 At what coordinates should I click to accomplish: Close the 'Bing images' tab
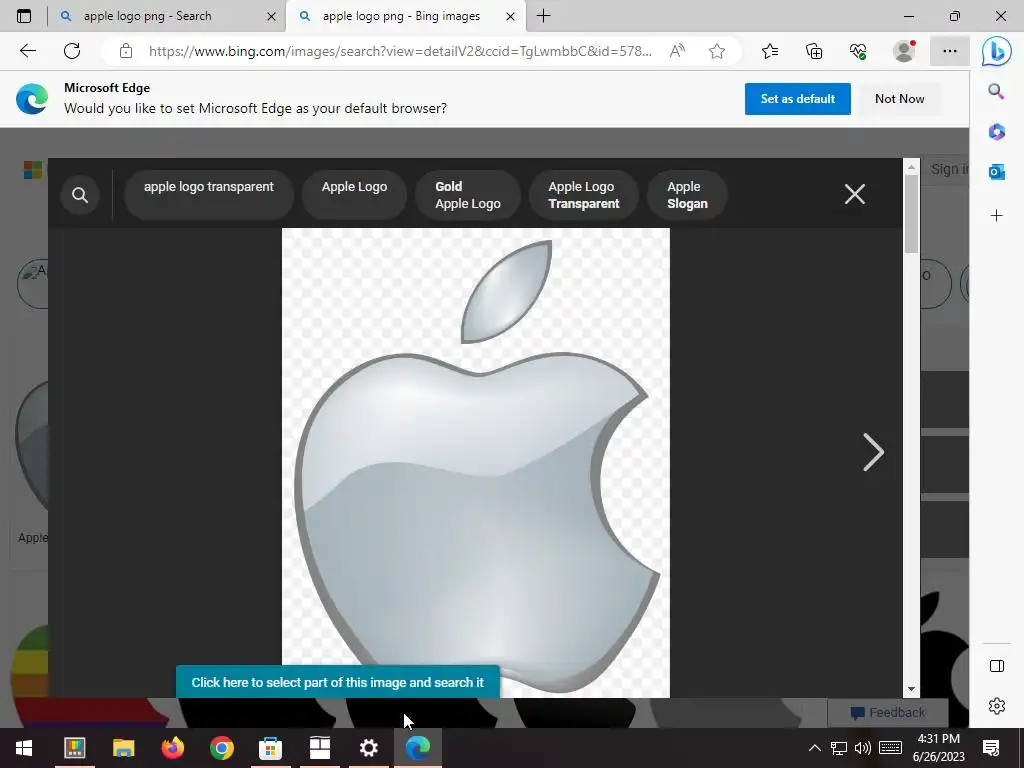pyautogui.click(x=511, y=17)
